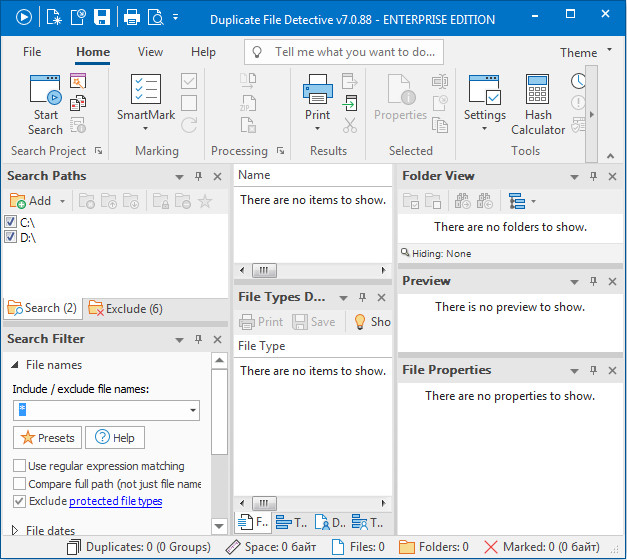Click the save icon in title bar

tap(102, 17)
